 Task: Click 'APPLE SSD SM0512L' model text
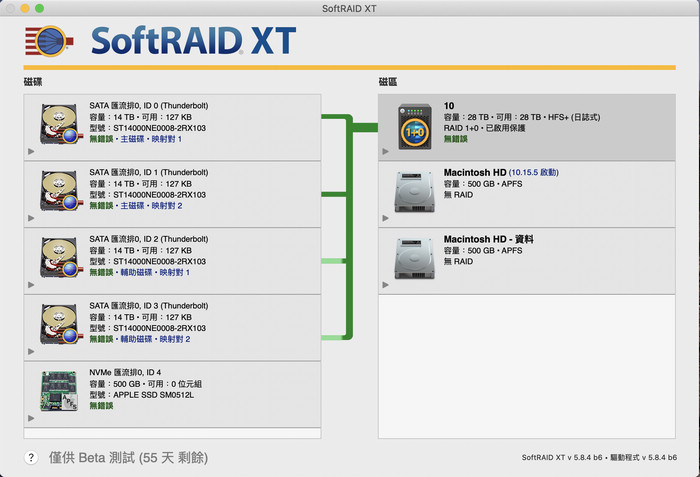154,395
